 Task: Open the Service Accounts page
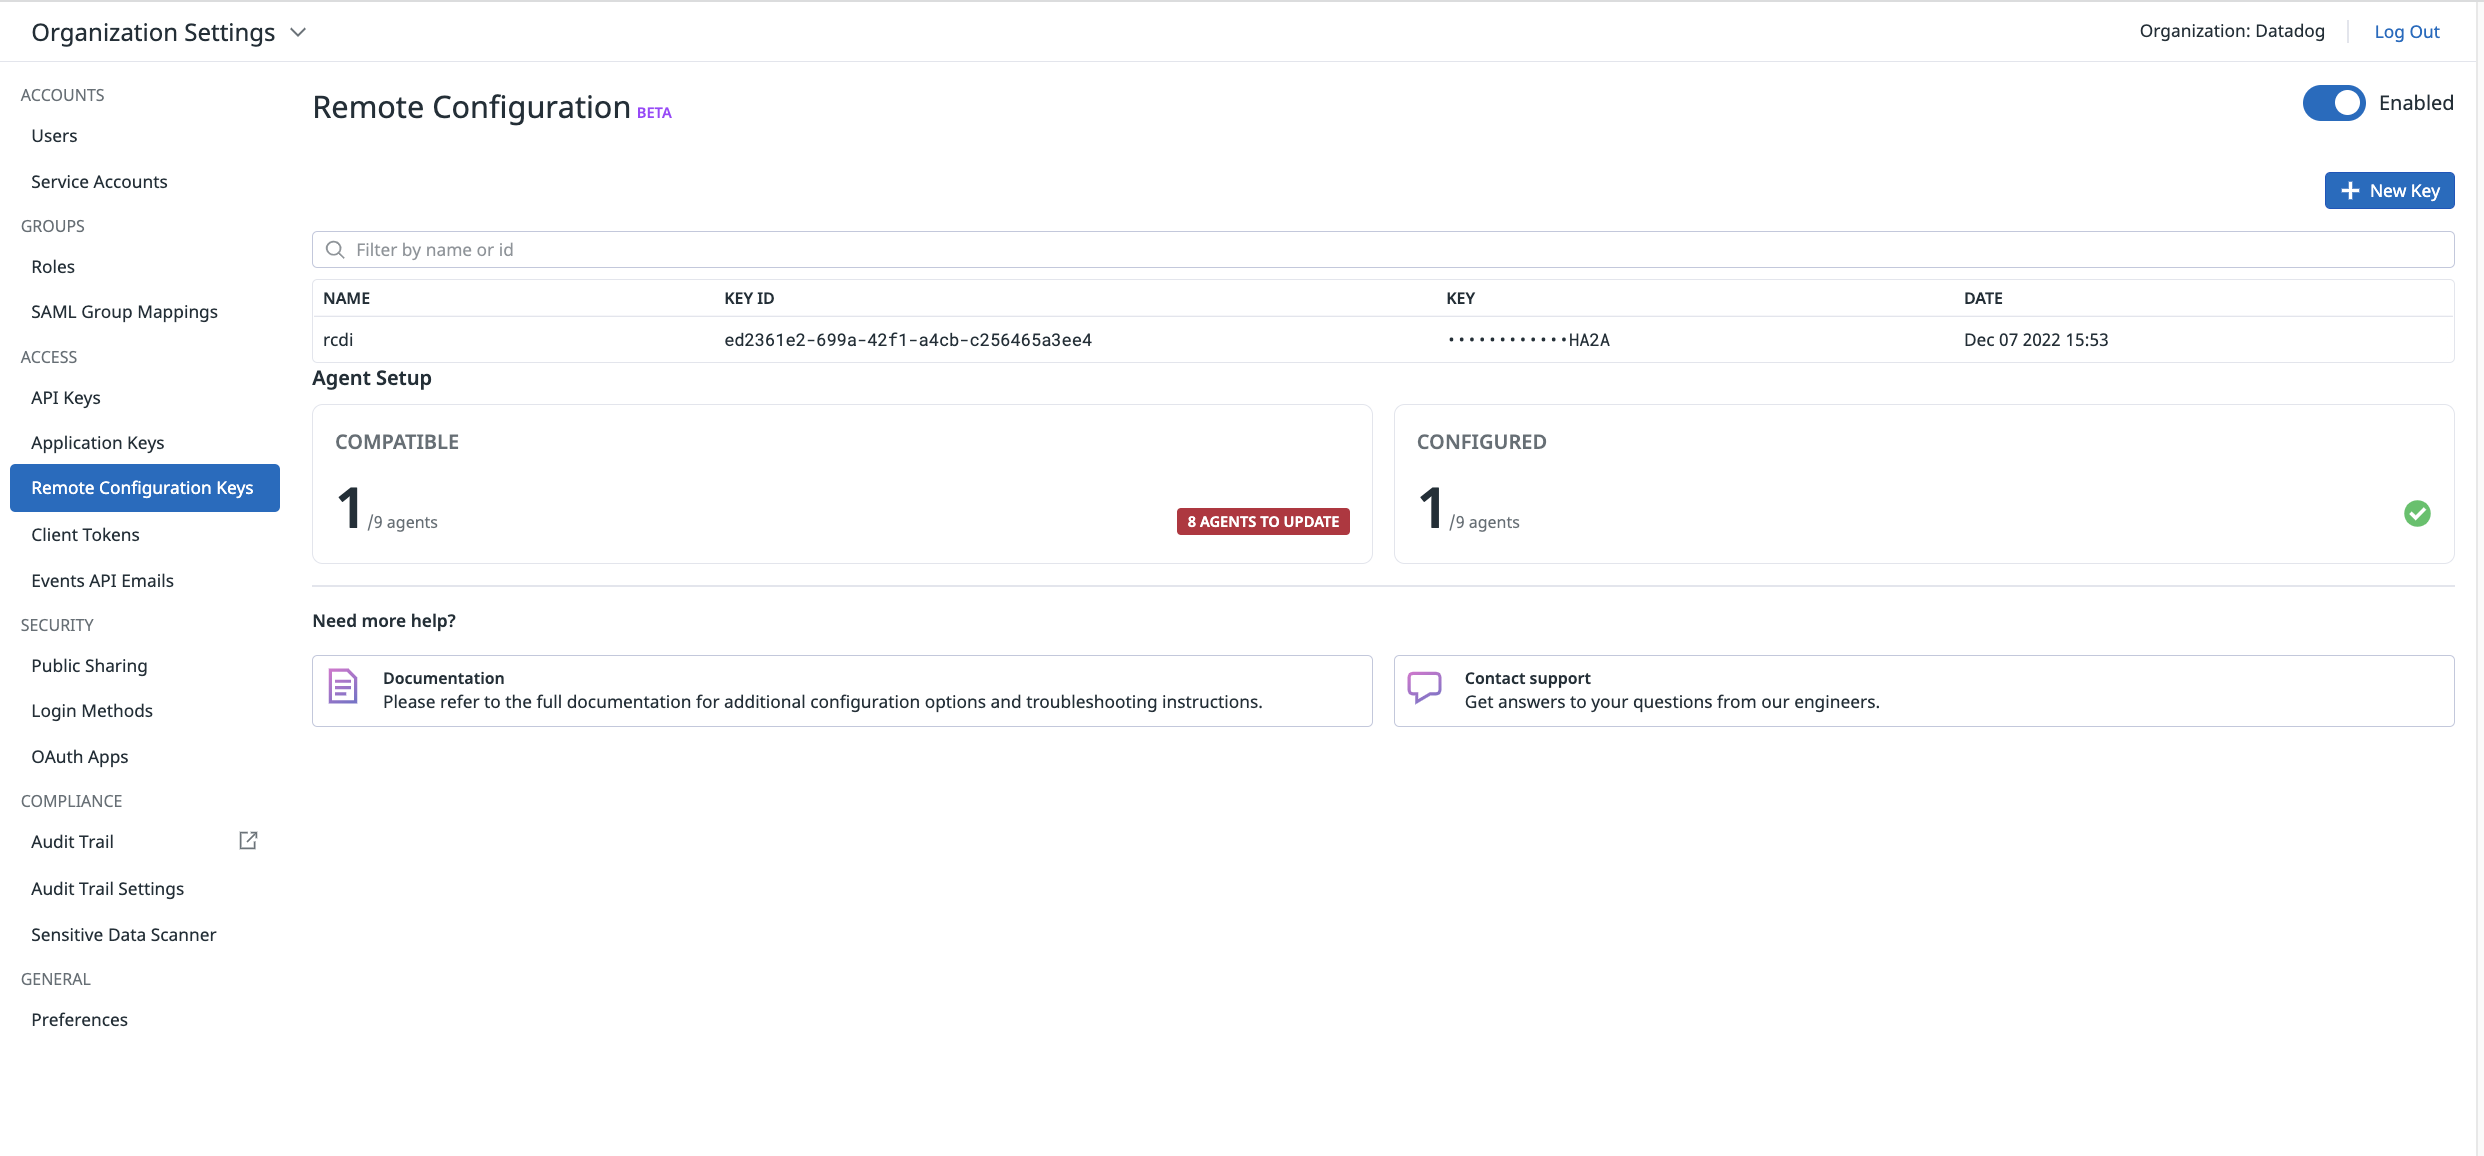pos(99,182)
